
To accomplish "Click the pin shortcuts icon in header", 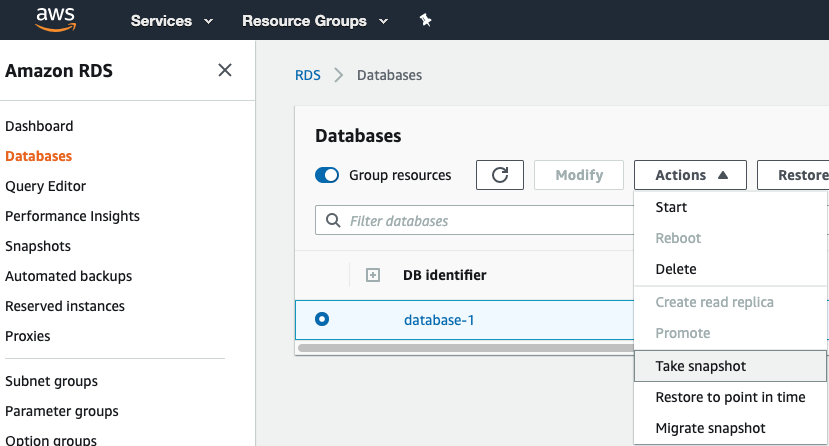I will tap(425, 20).
